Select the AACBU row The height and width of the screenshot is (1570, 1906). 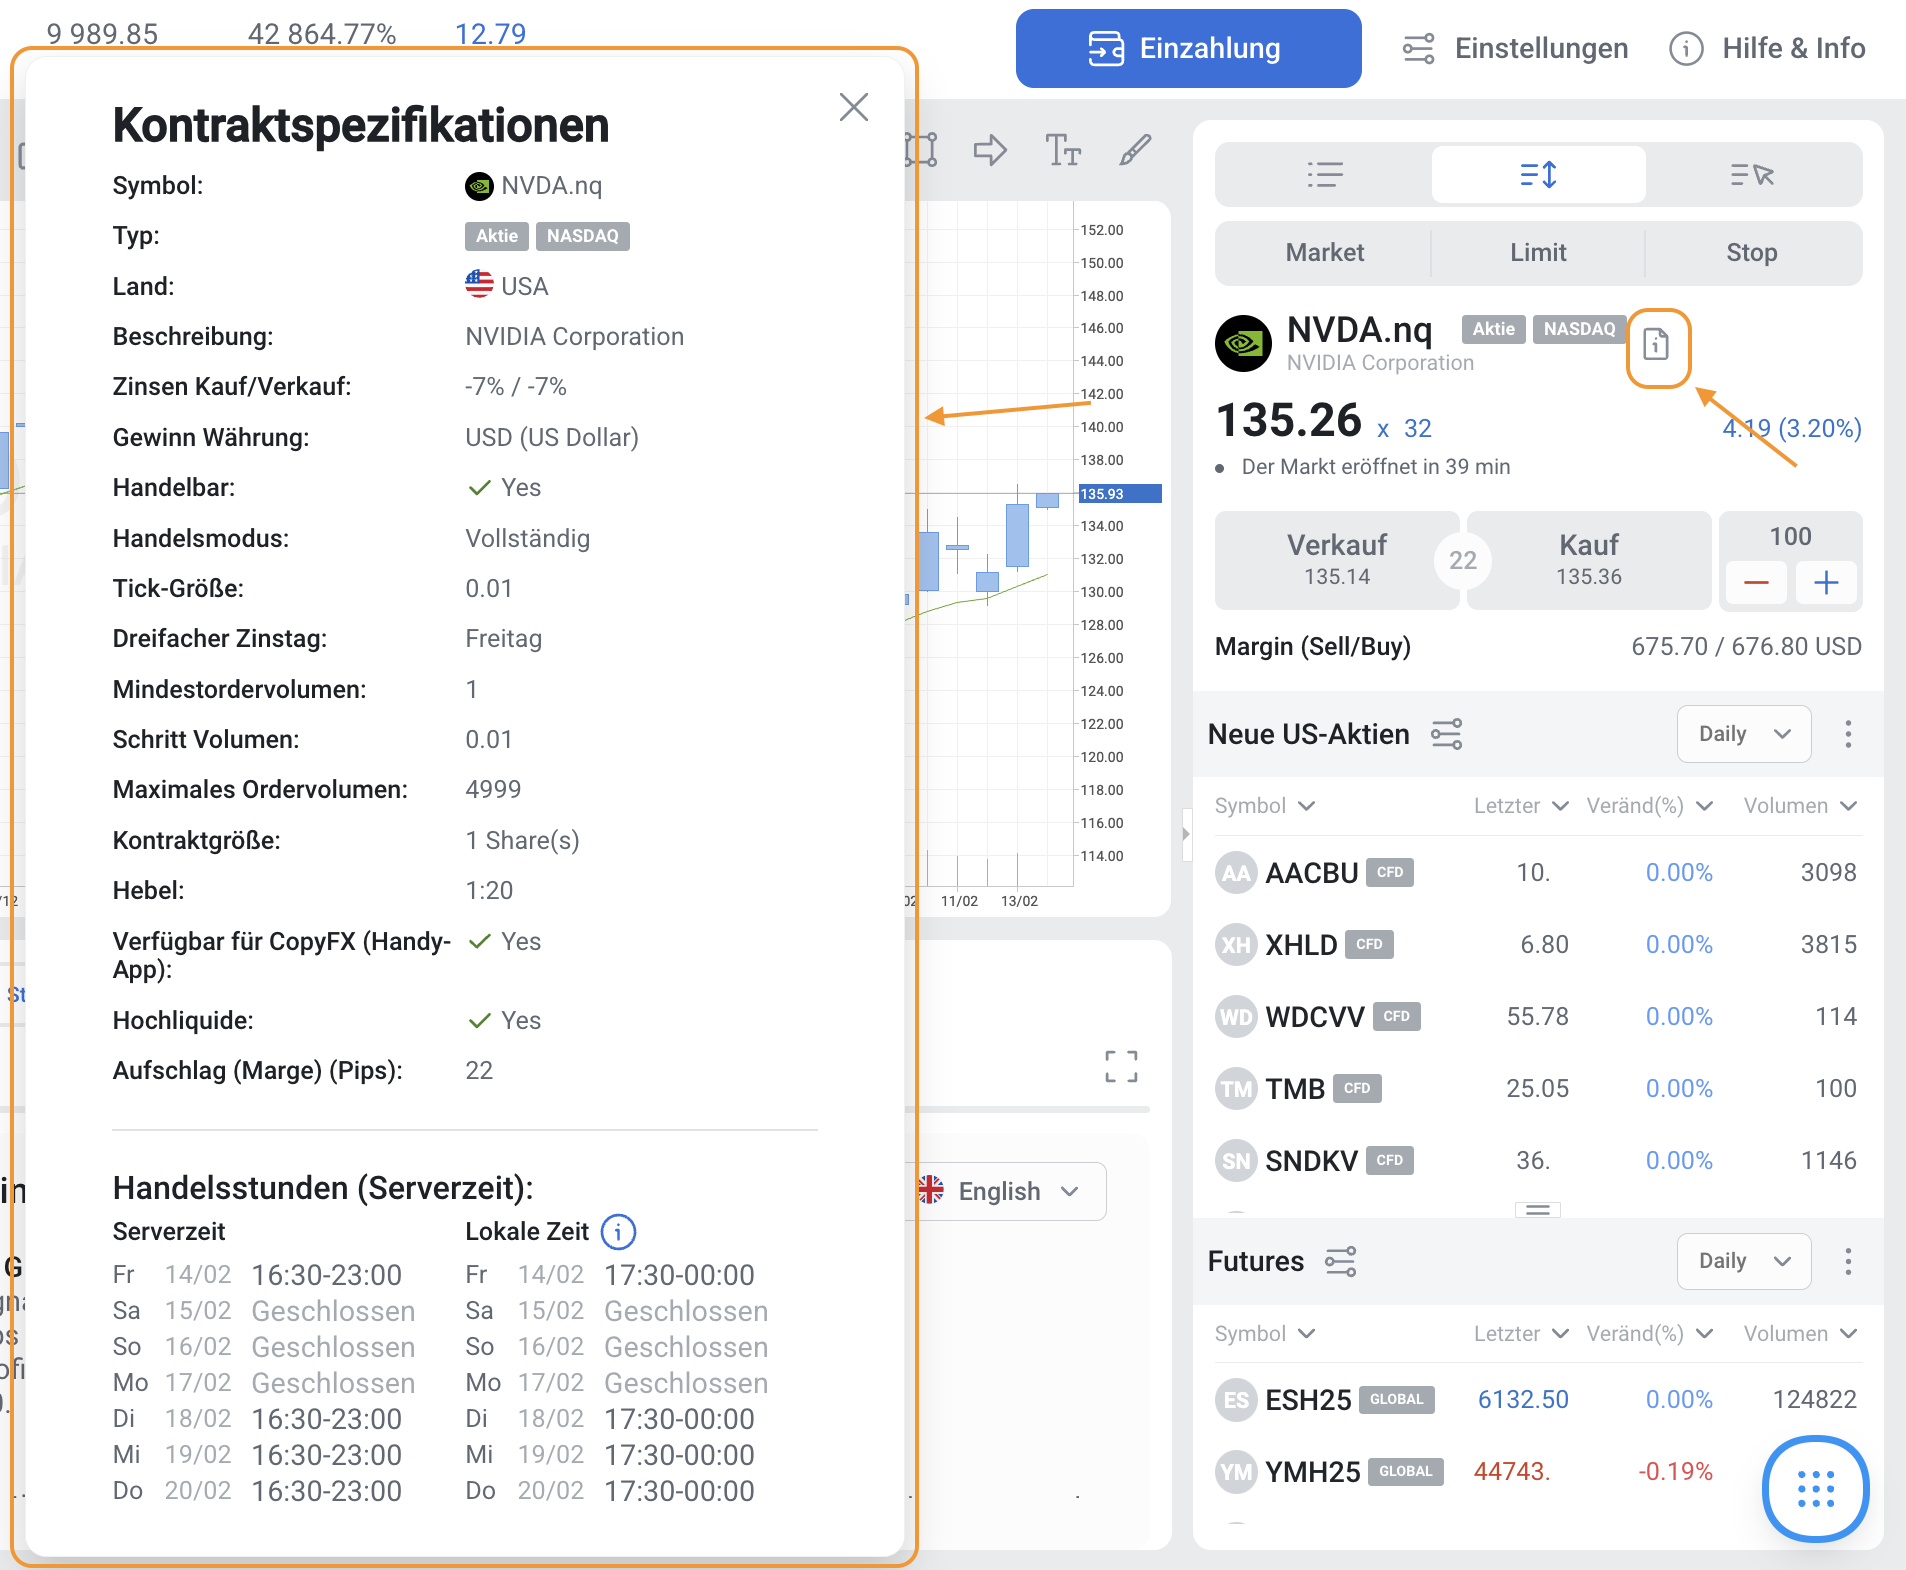pos(1537,873)
